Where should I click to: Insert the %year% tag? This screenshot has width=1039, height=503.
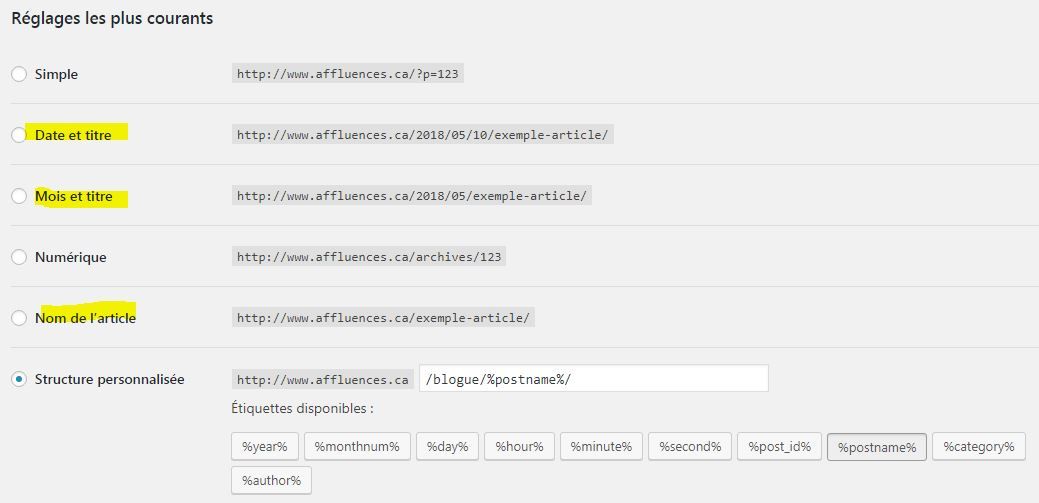click(x=265, y=447)
